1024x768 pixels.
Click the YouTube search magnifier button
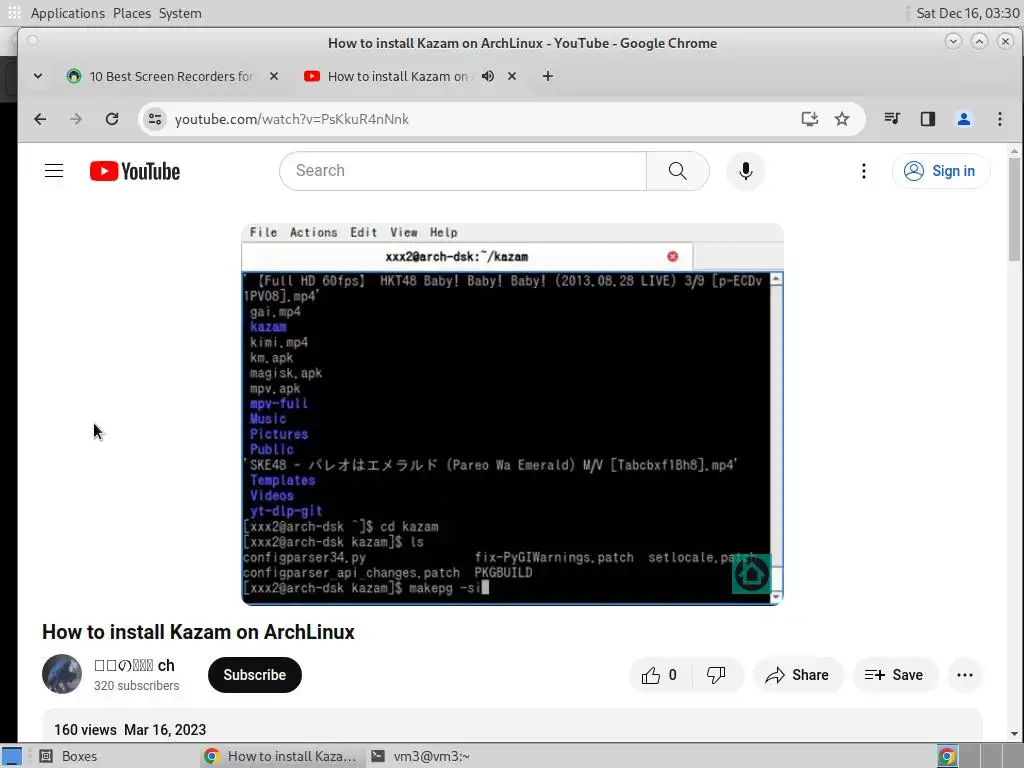click(x=677, y=171)
